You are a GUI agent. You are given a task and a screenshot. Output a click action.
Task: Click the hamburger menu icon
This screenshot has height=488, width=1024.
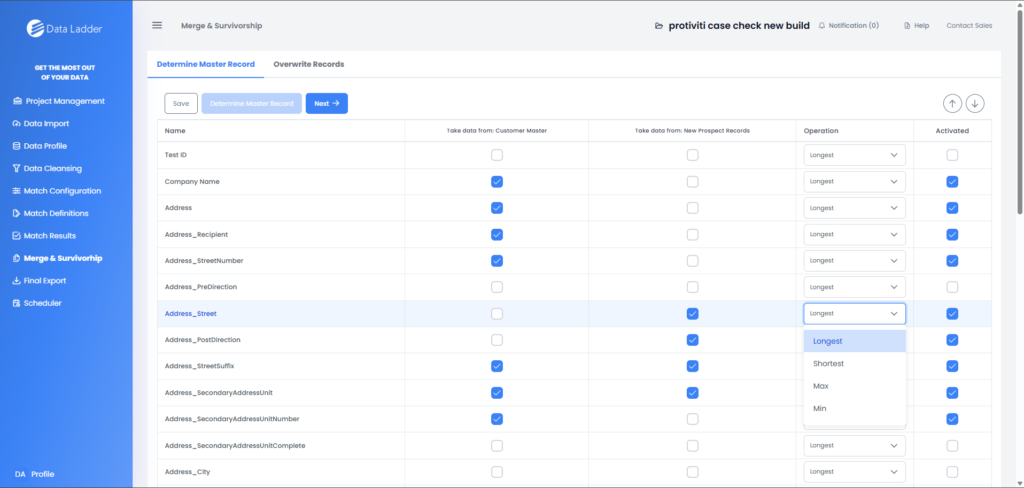click(x=157, y=25)
